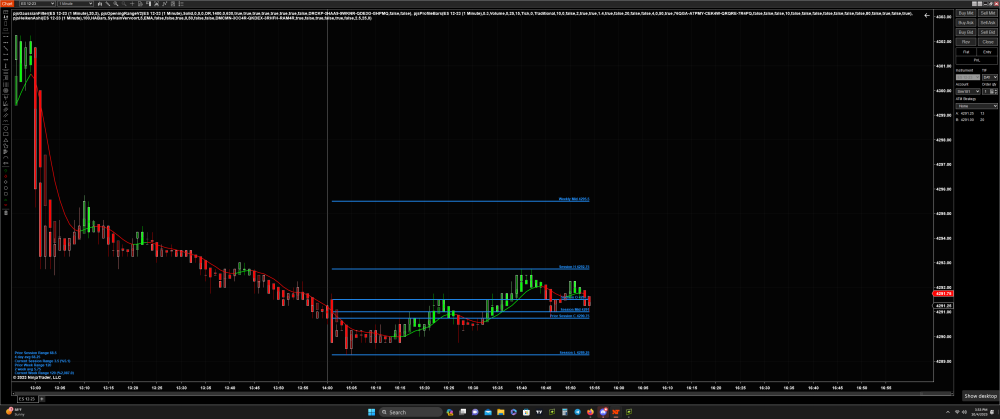
Task: Click the Rev position button
Action: (x=965, y=42)
